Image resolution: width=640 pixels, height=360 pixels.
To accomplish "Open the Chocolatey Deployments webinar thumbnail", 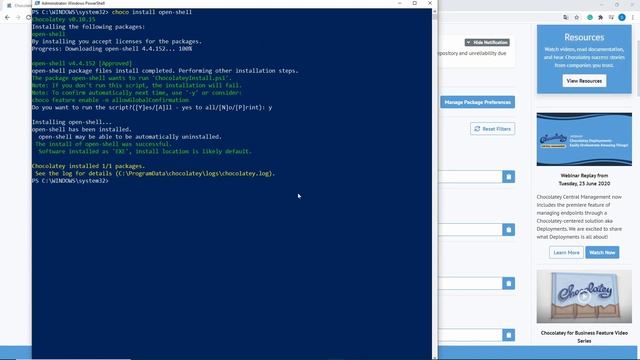I will coord(584,139).
